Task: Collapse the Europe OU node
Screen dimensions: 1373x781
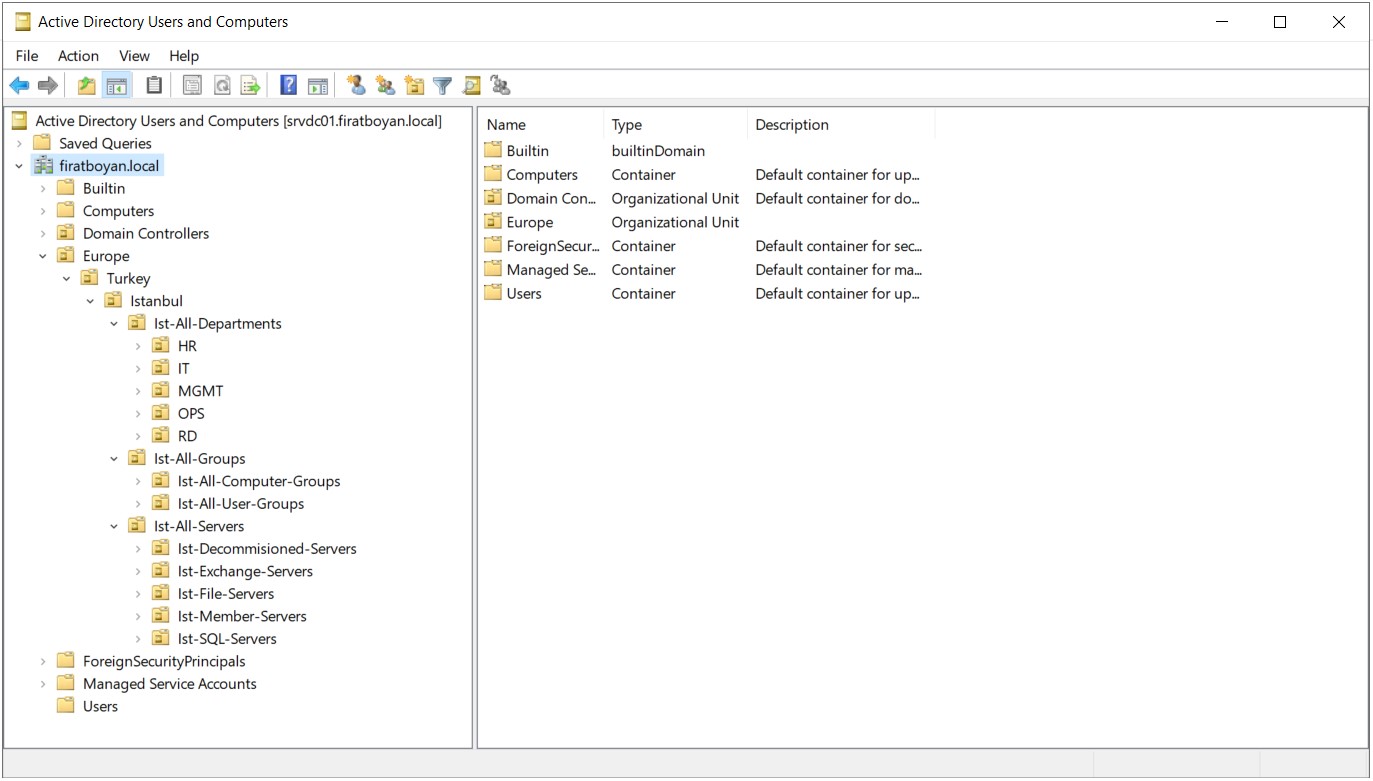Action: (43, 256)
